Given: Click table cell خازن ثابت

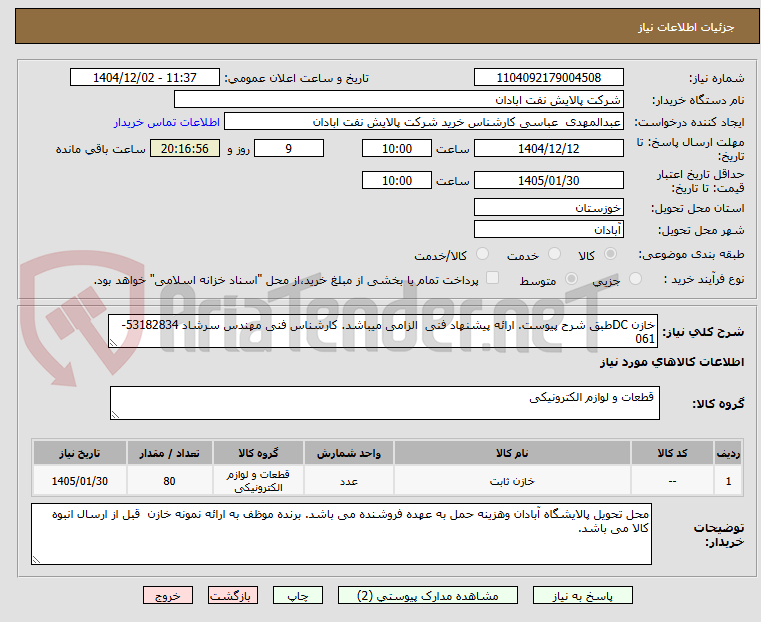Looking at the screenshot, I should [x=512, y=481].
